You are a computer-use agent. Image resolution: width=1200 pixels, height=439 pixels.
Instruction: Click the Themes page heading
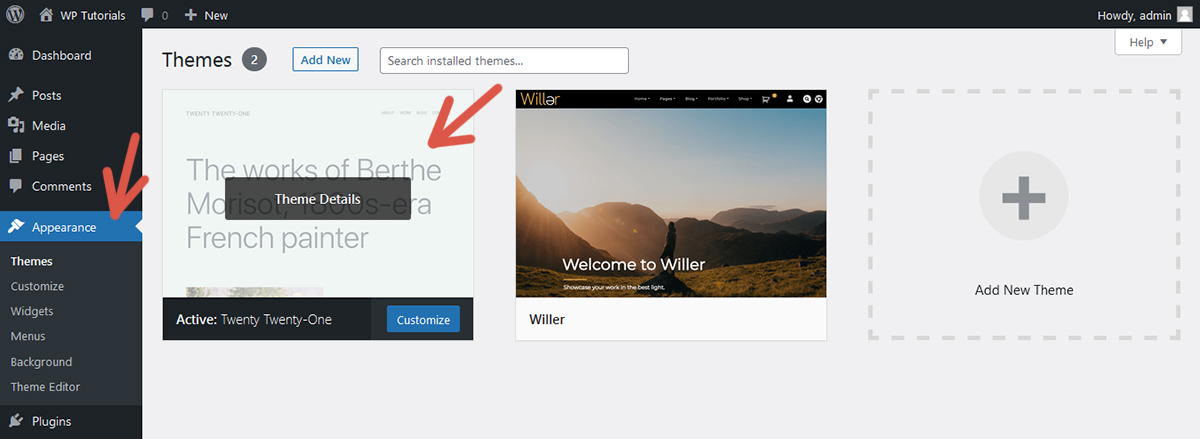(x=197, y=60)
